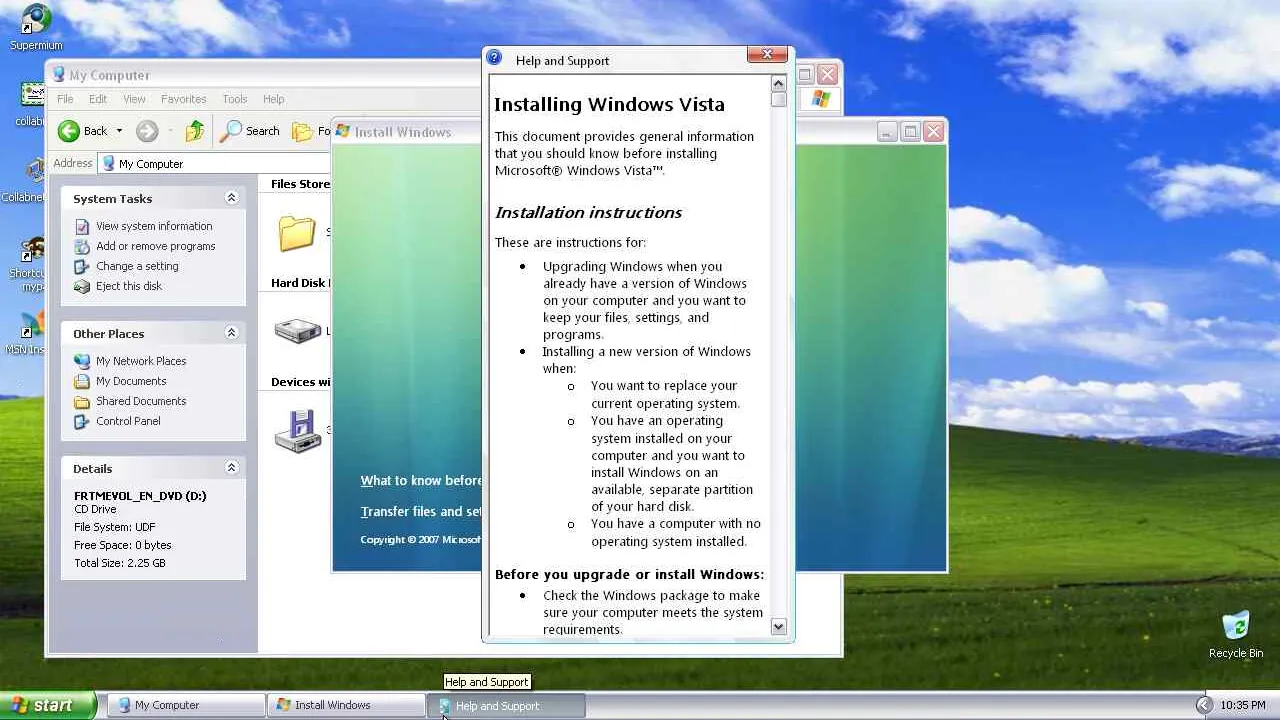The height and width of the screenshot is (720, 1280).
Task: Open the Supermium desktop shortcut
Action: [36, 27]
